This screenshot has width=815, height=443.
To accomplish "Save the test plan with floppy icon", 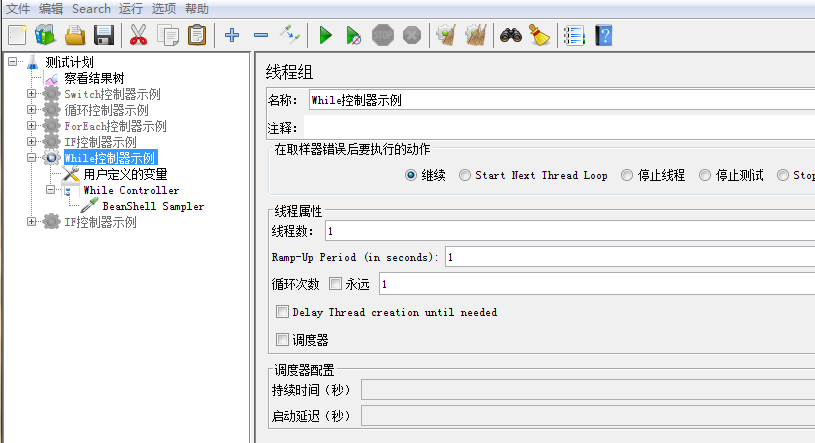I will pyautogui.click(x=104, y=35).
